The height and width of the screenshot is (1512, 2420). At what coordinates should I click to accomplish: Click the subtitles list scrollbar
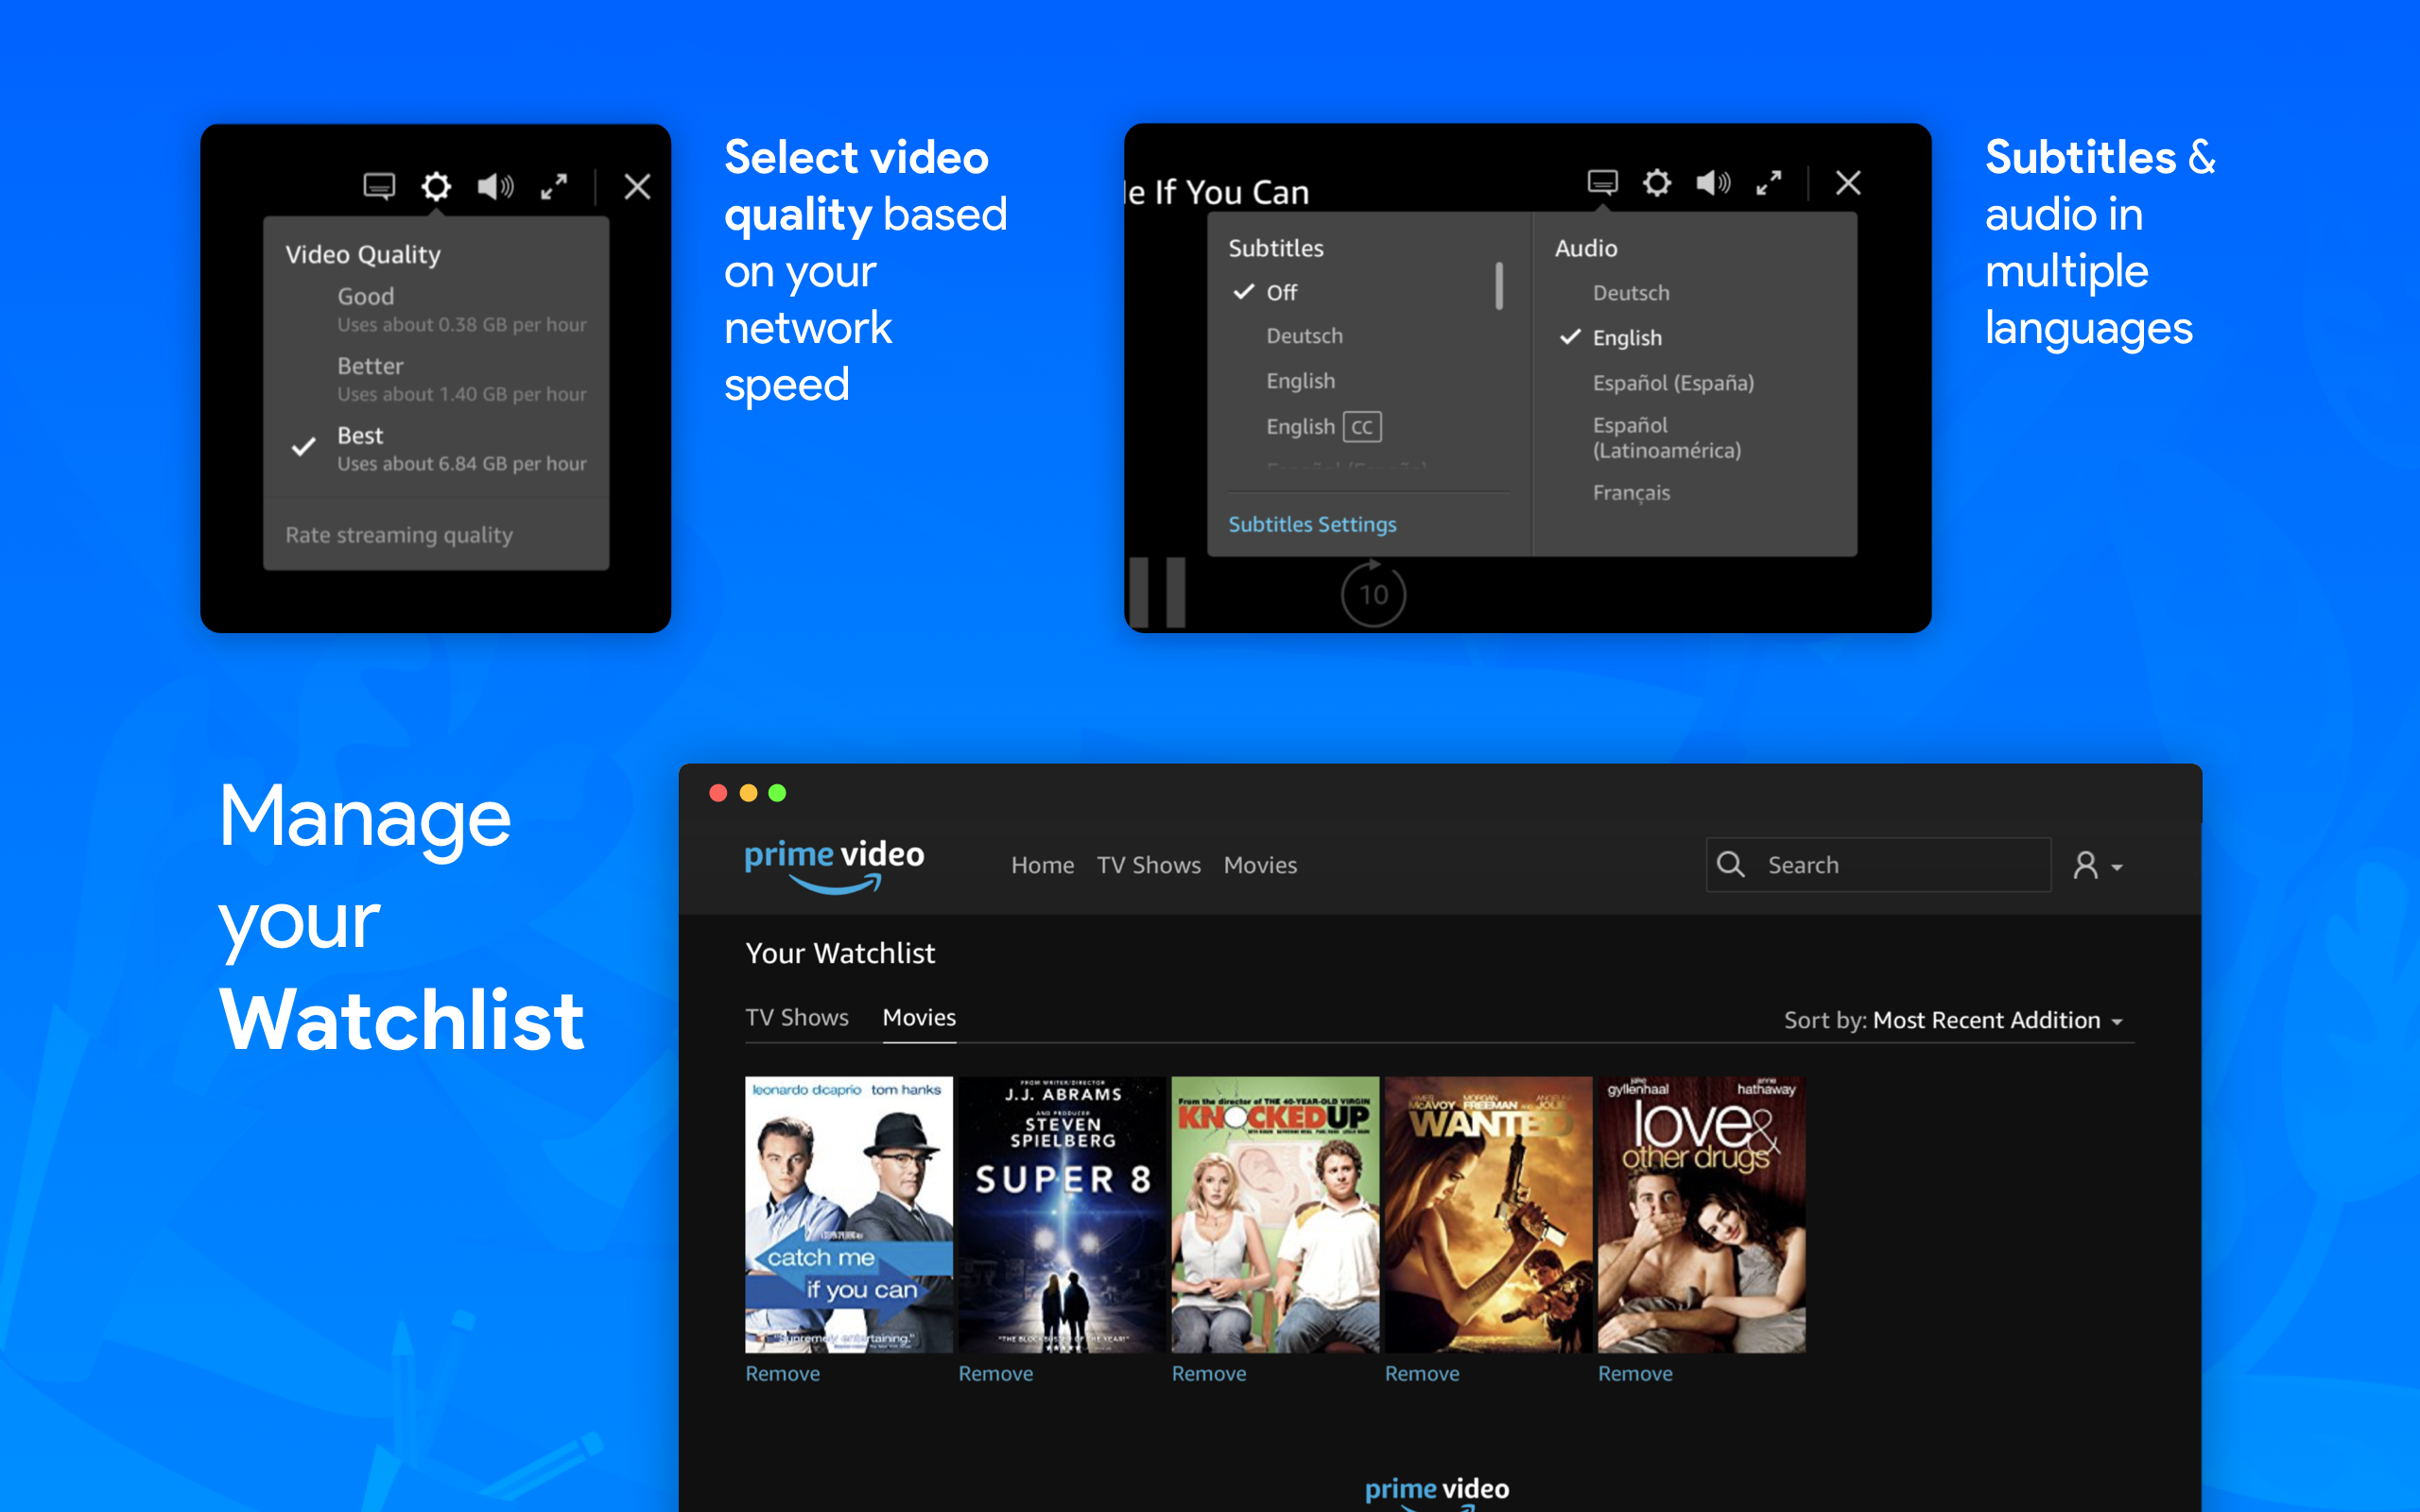[1499, 286]
